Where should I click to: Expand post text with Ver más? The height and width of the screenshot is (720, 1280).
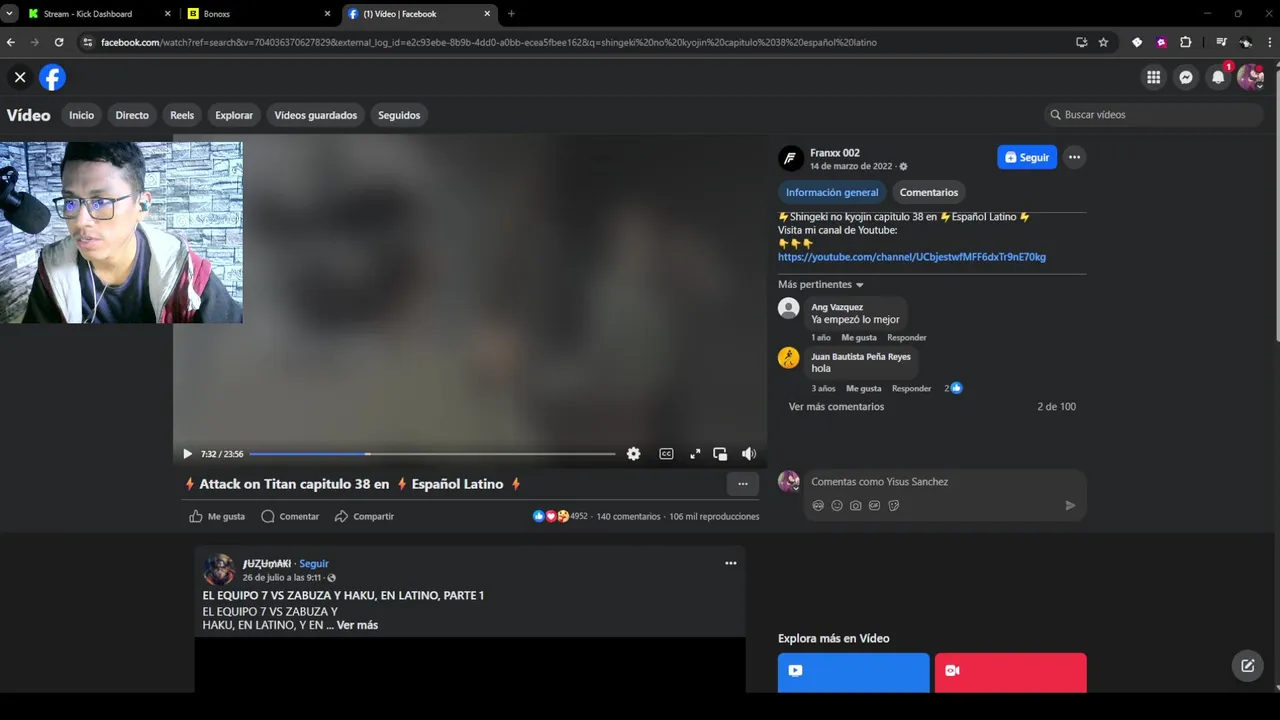(357, 625)
